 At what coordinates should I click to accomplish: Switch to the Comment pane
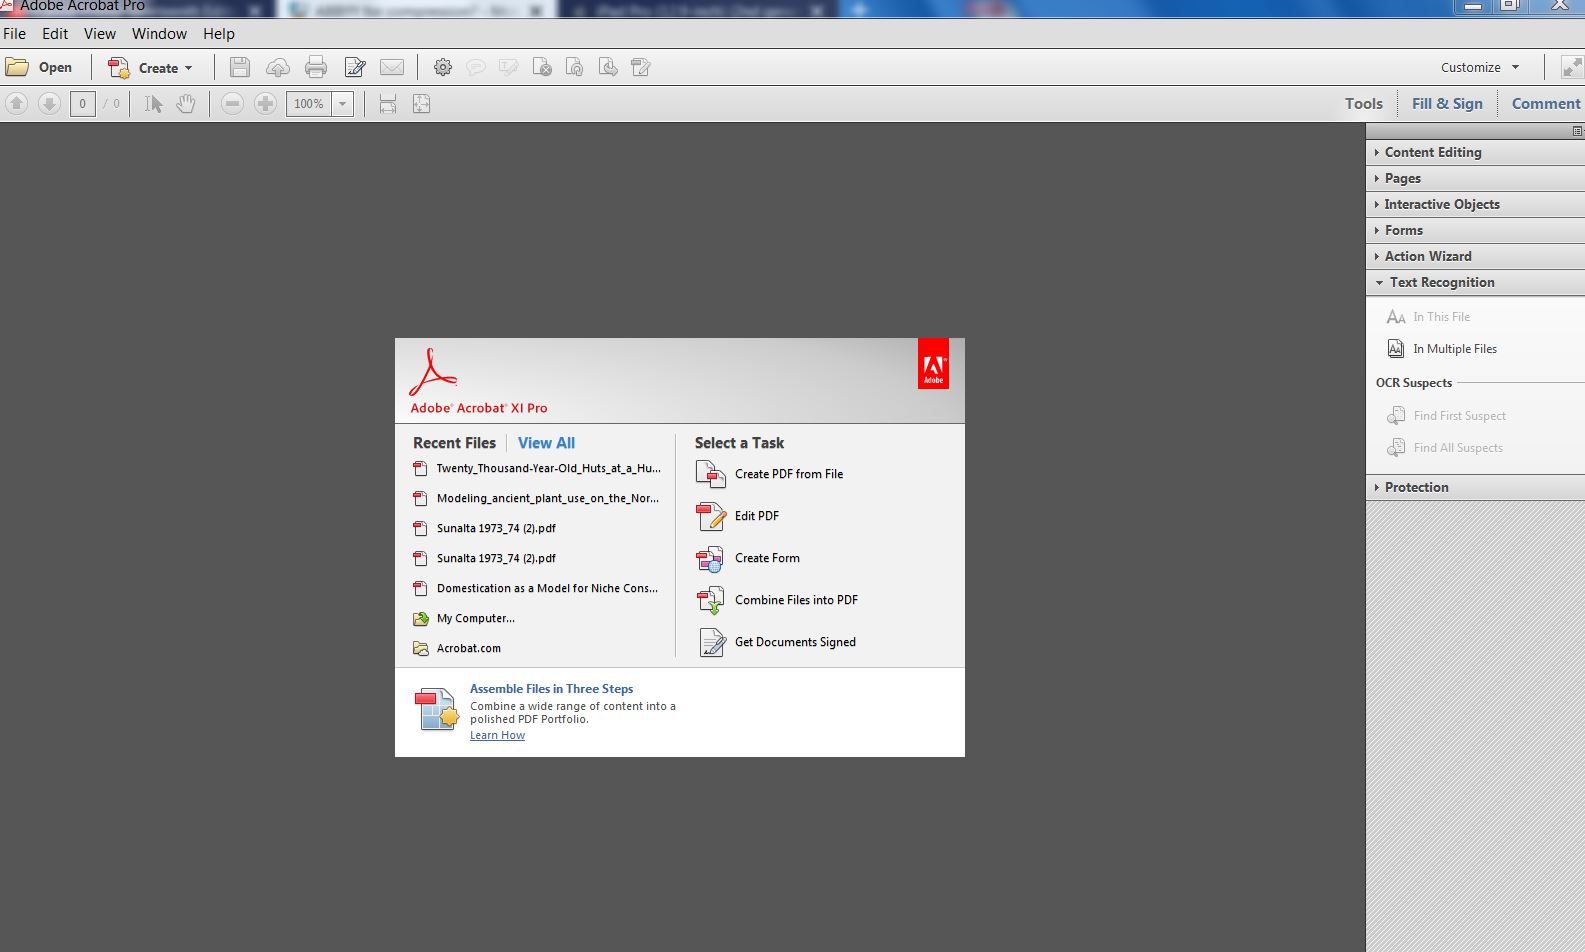(1546, 104)
